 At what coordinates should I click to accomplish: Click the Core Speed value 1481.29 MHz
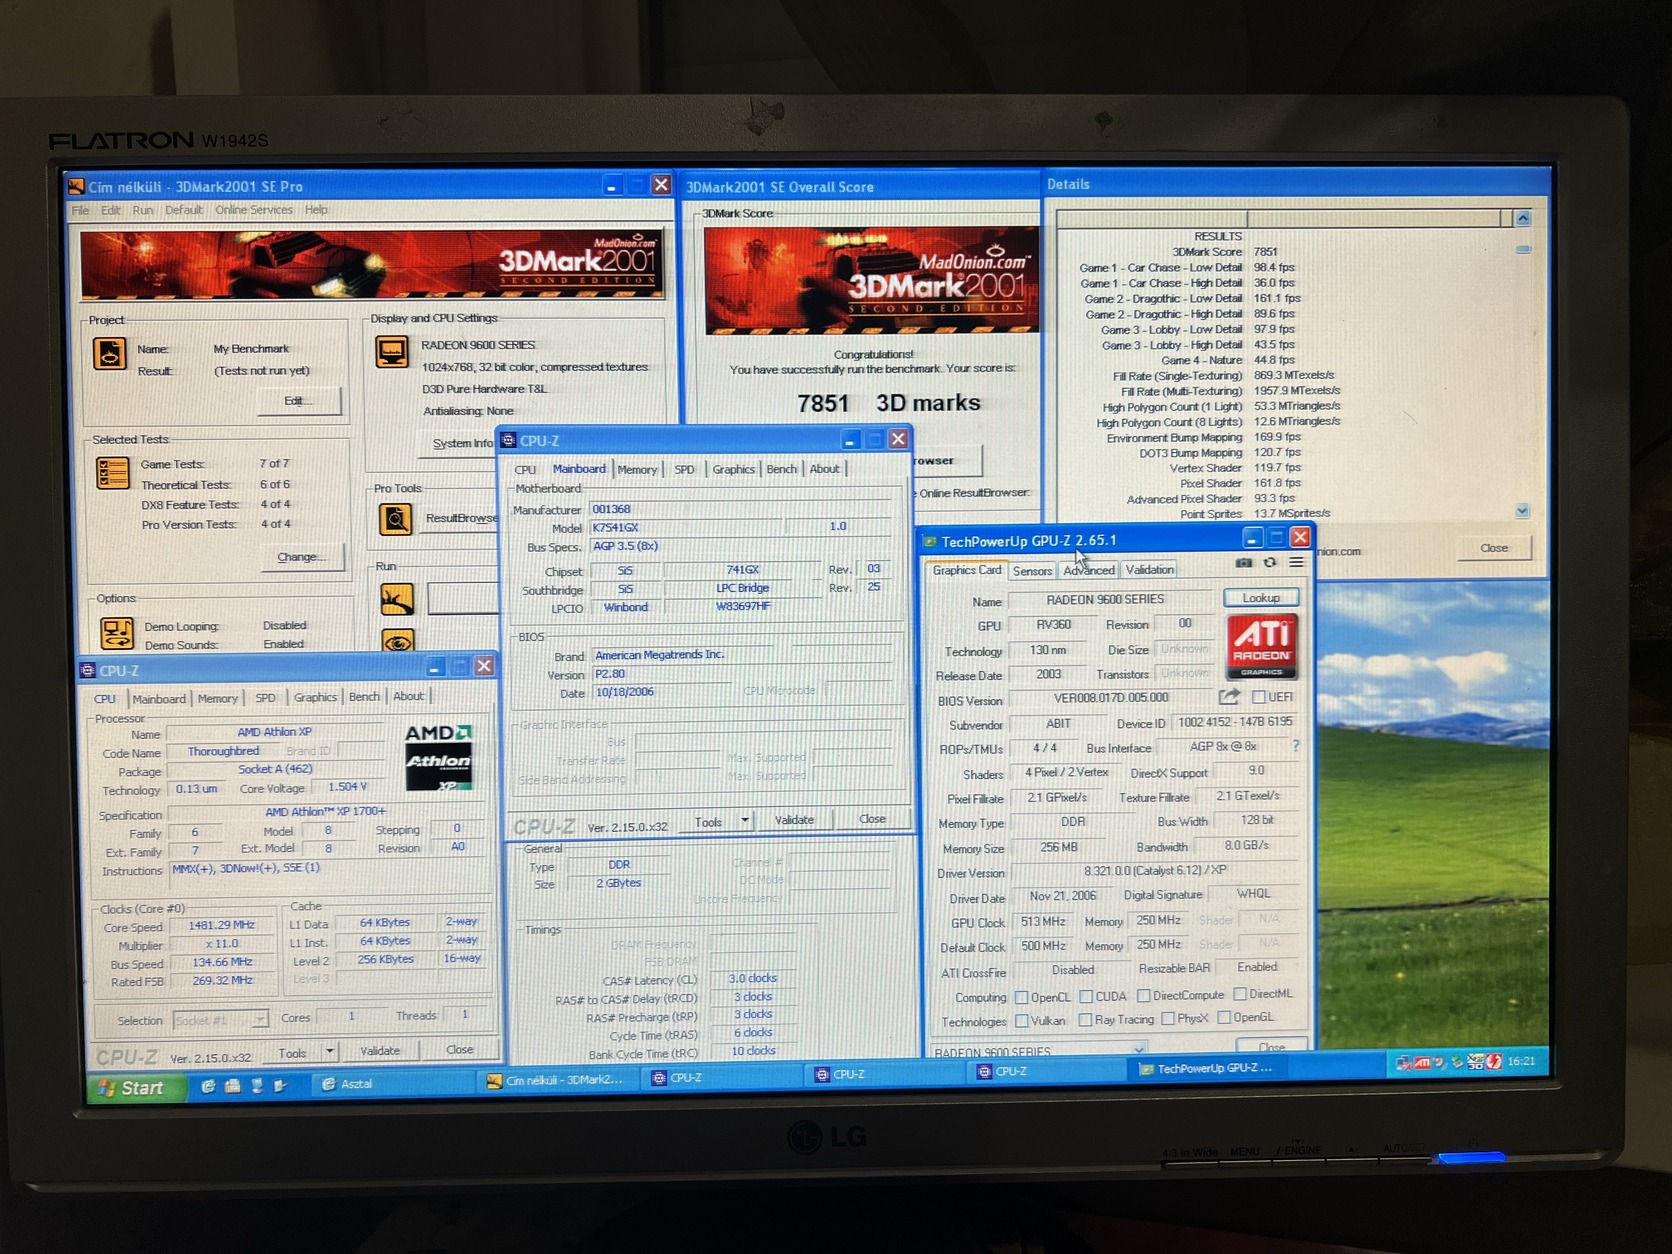point(221,926)
